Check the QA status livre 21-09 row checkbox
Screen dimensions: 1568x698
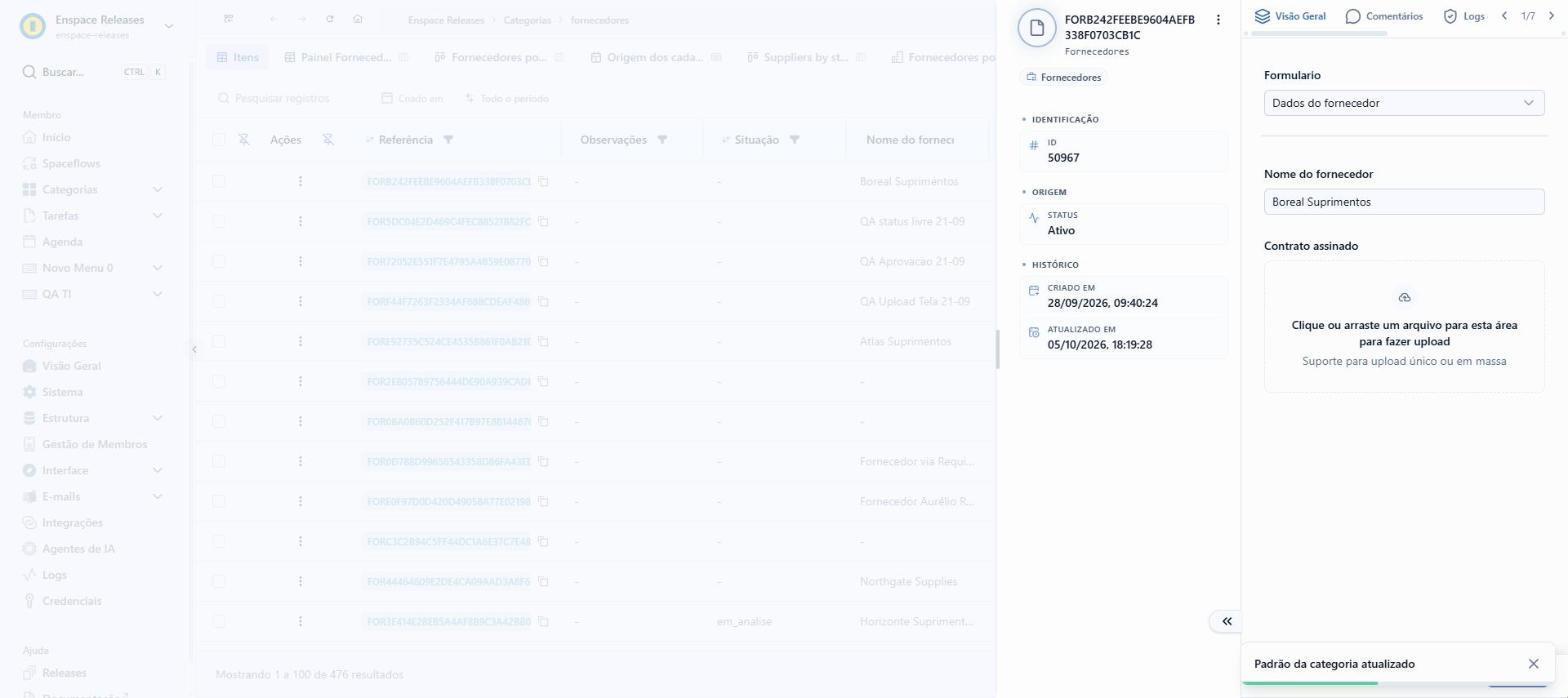(x=219, y=222)
